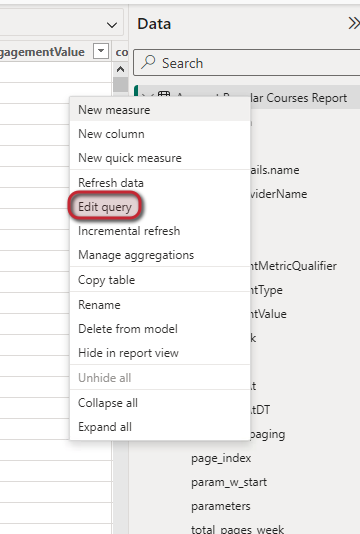Click in the Data pane Search field

[x=247, y=63]
